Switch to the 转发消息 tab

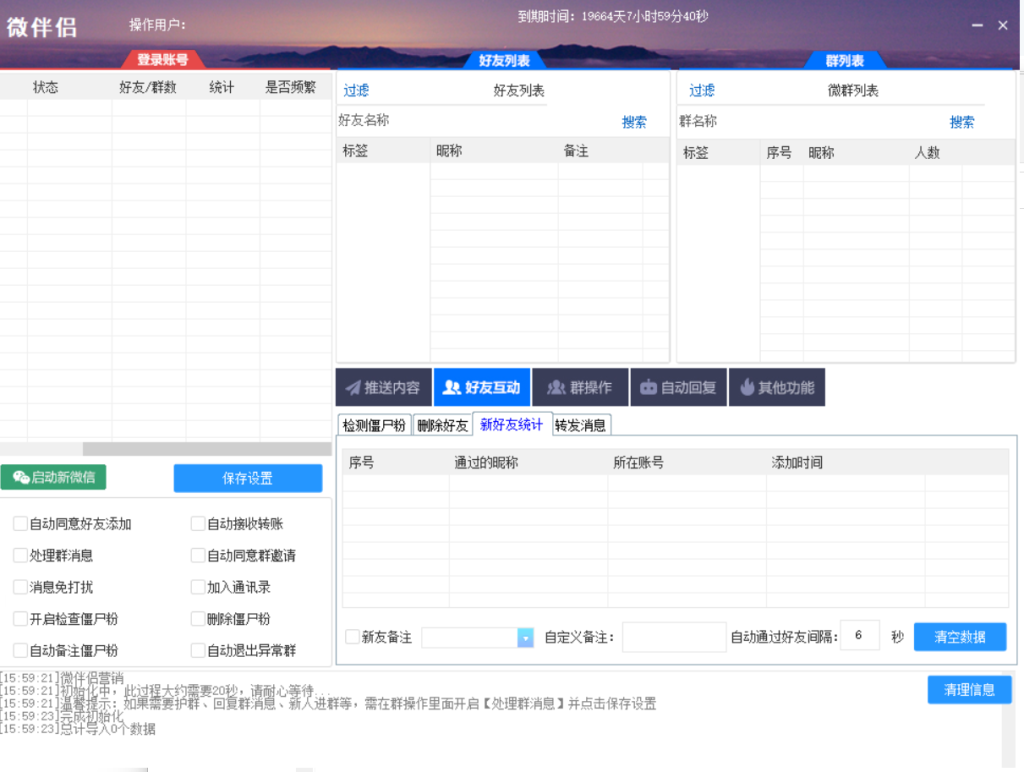pyautogui.click(x=581, y=425)
